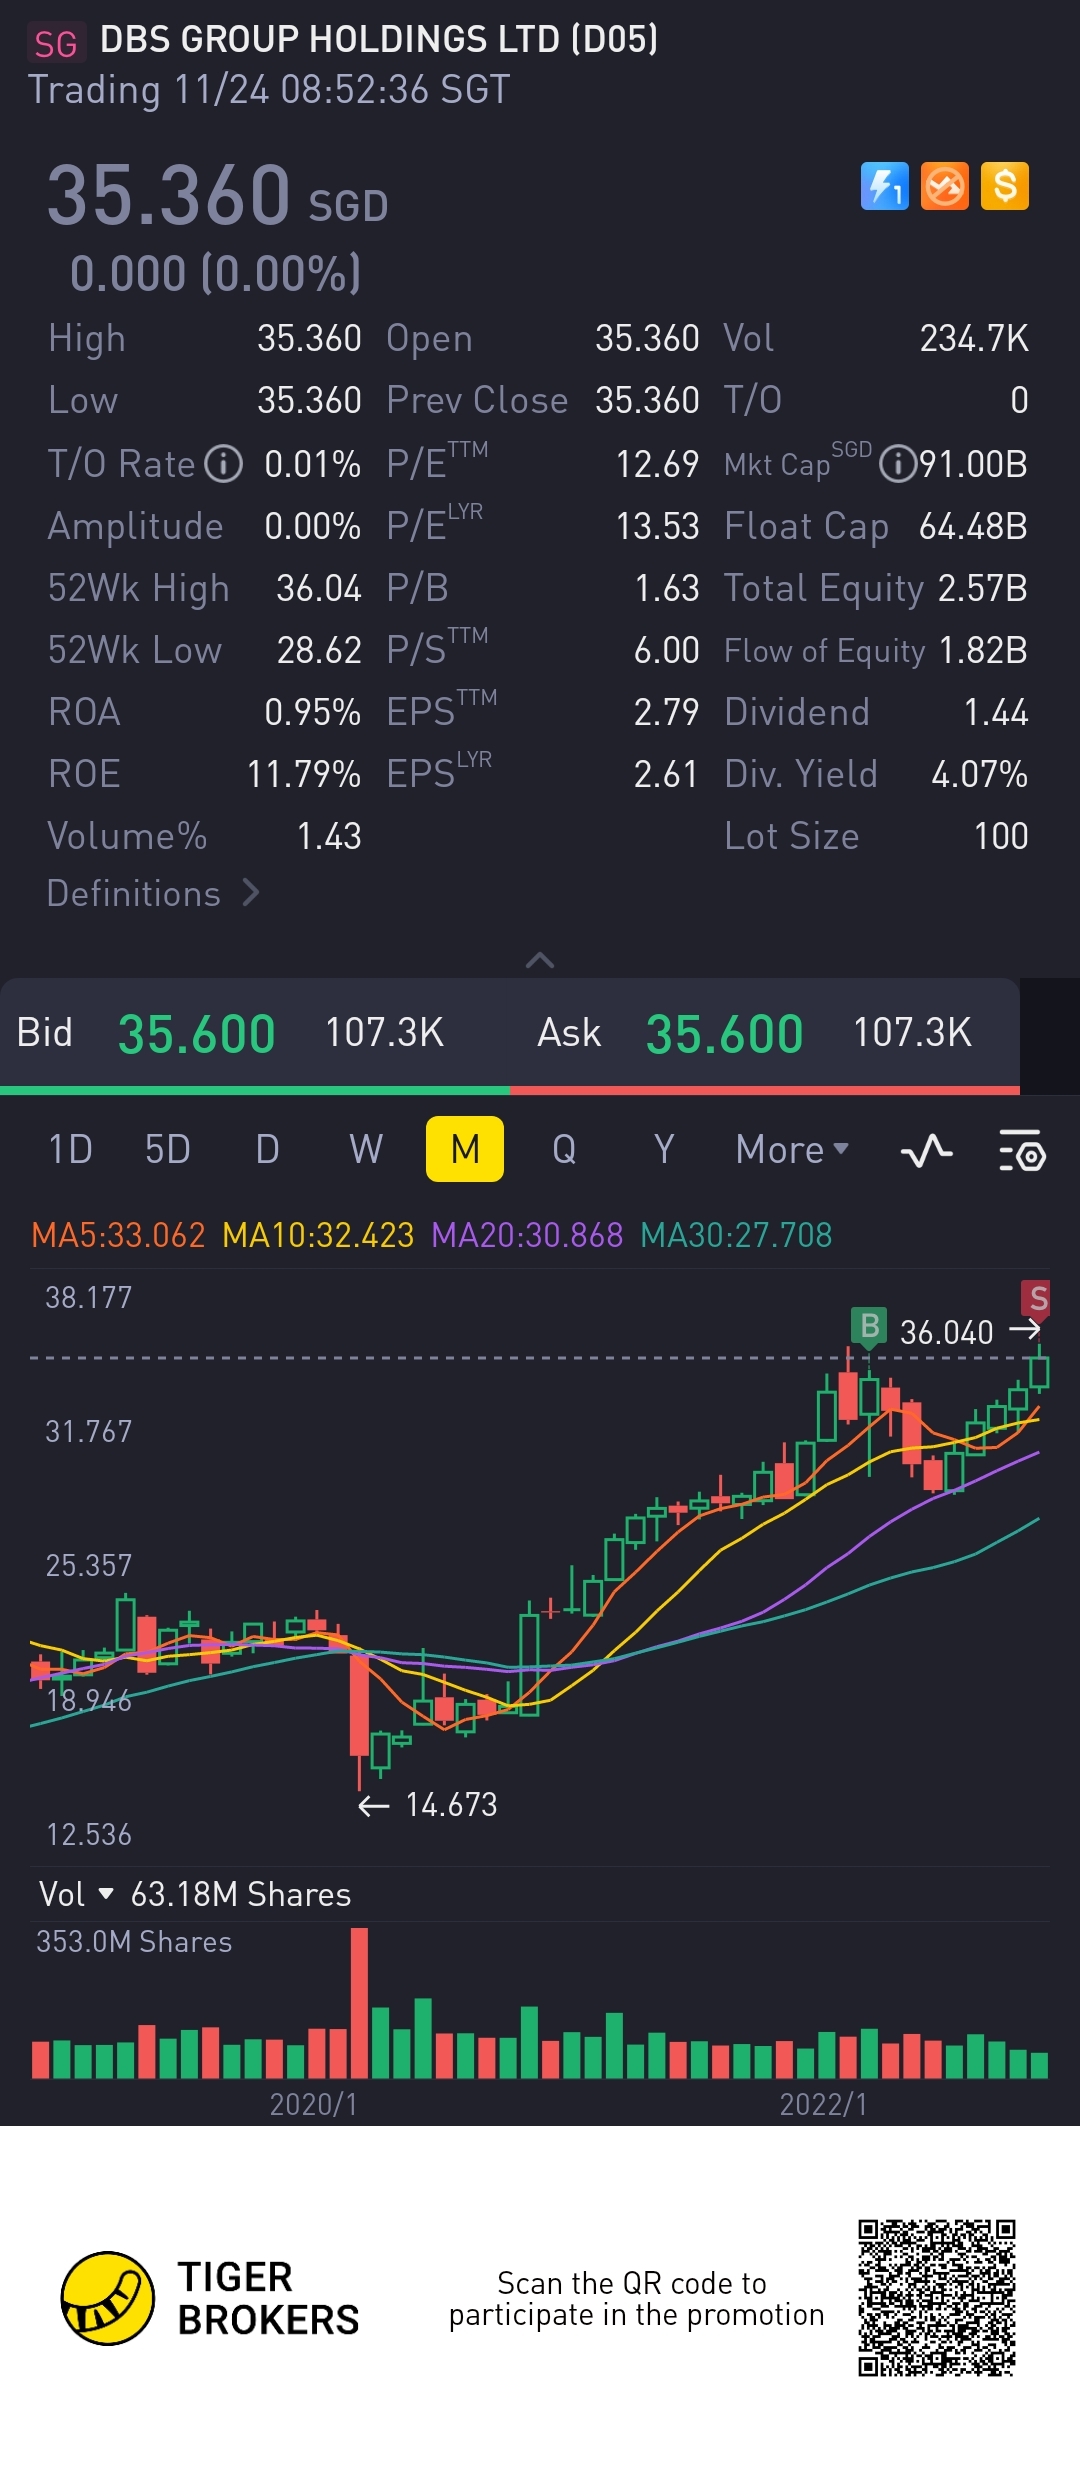Image resolution: width=1080 pixels, height=2471 pixels.
Task: Select the Q quarterly chart tab
Action: [564, 1150]
